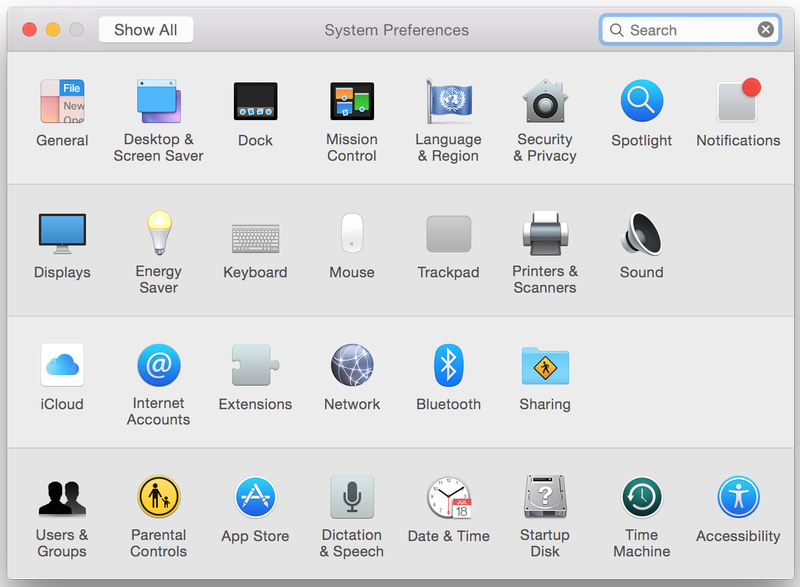Image resolution: width=800 pixels, height=587 pixels.
Task: Focus the Search field
Action: pyautogui.click(x=690, y=30)
